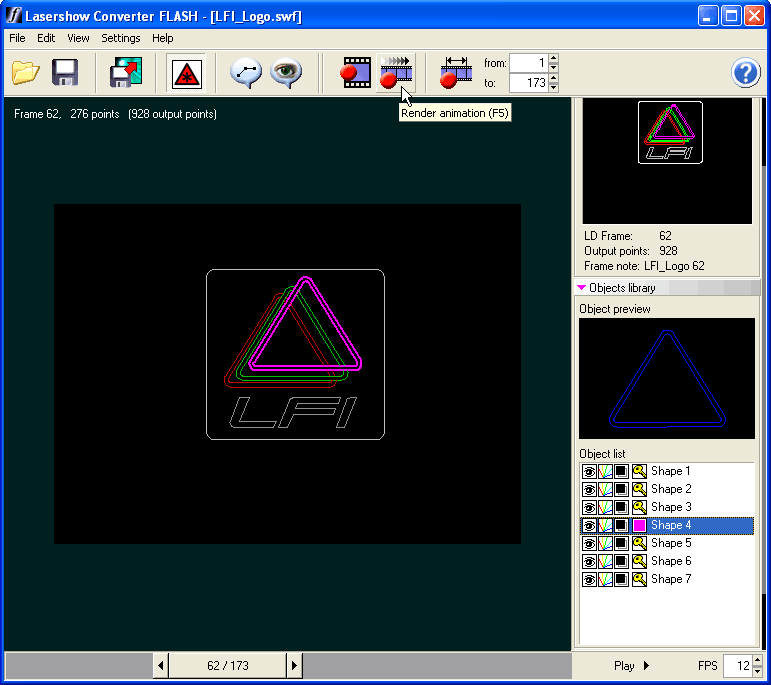This screenshot has width=771, height=685.
Task: Toggle visibility eye for Shape 1
Action: coord(589,471)
